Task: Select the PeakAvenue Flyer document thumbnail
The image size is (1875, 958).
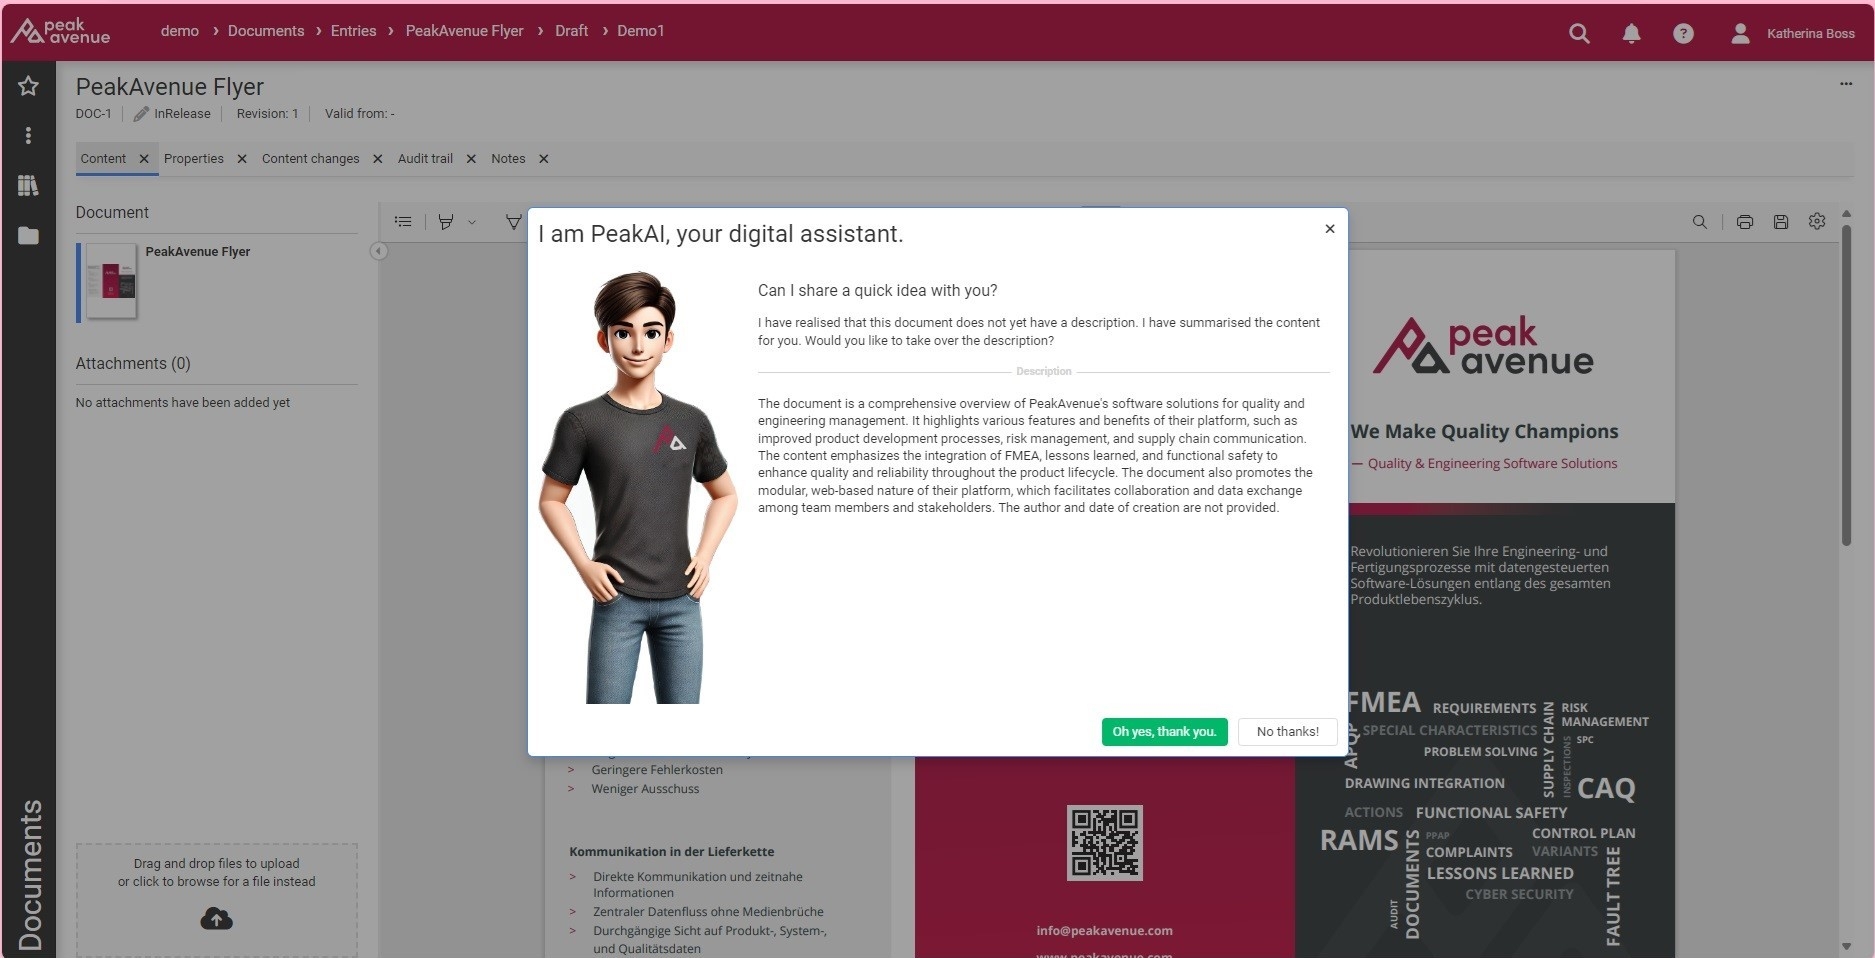Action: pyautogui.click(x=111, y=281)
